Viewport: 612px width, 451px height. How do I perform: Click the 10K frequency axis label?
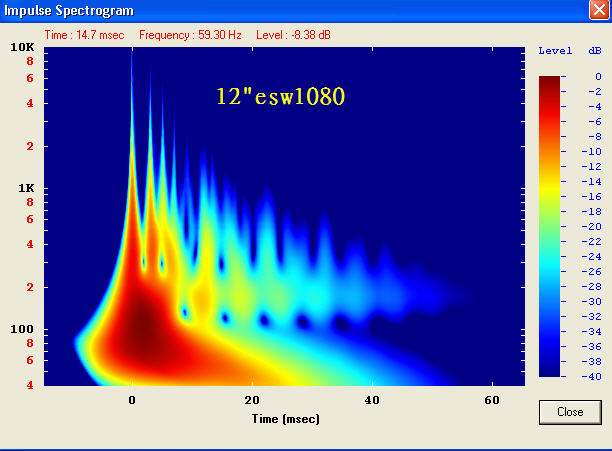[22, 48]
